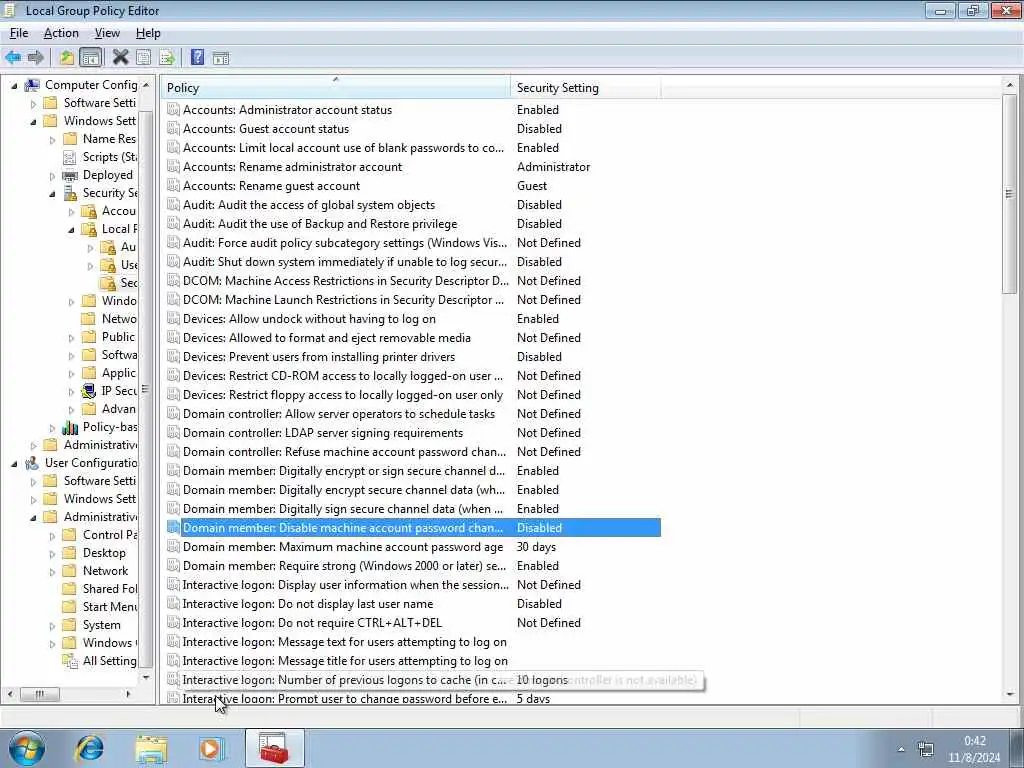Click the Computer Configuration node icon
1024x768 pixels.
click(x=32, y=85)
